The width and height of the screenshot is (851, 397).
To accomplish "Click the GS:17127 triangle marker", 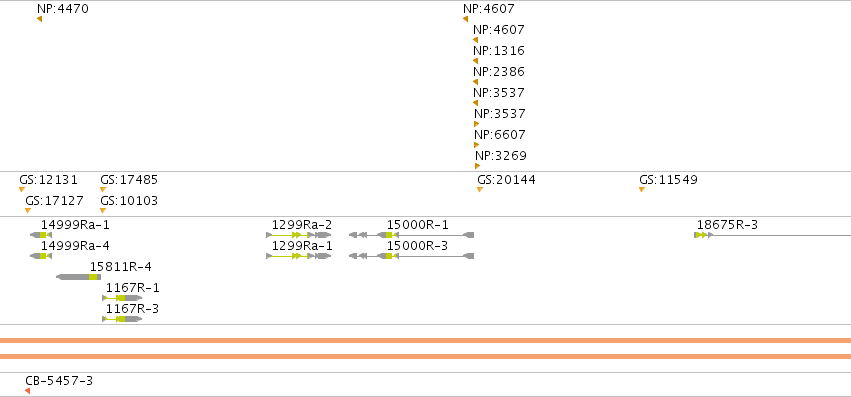I will tap(28, 210).
